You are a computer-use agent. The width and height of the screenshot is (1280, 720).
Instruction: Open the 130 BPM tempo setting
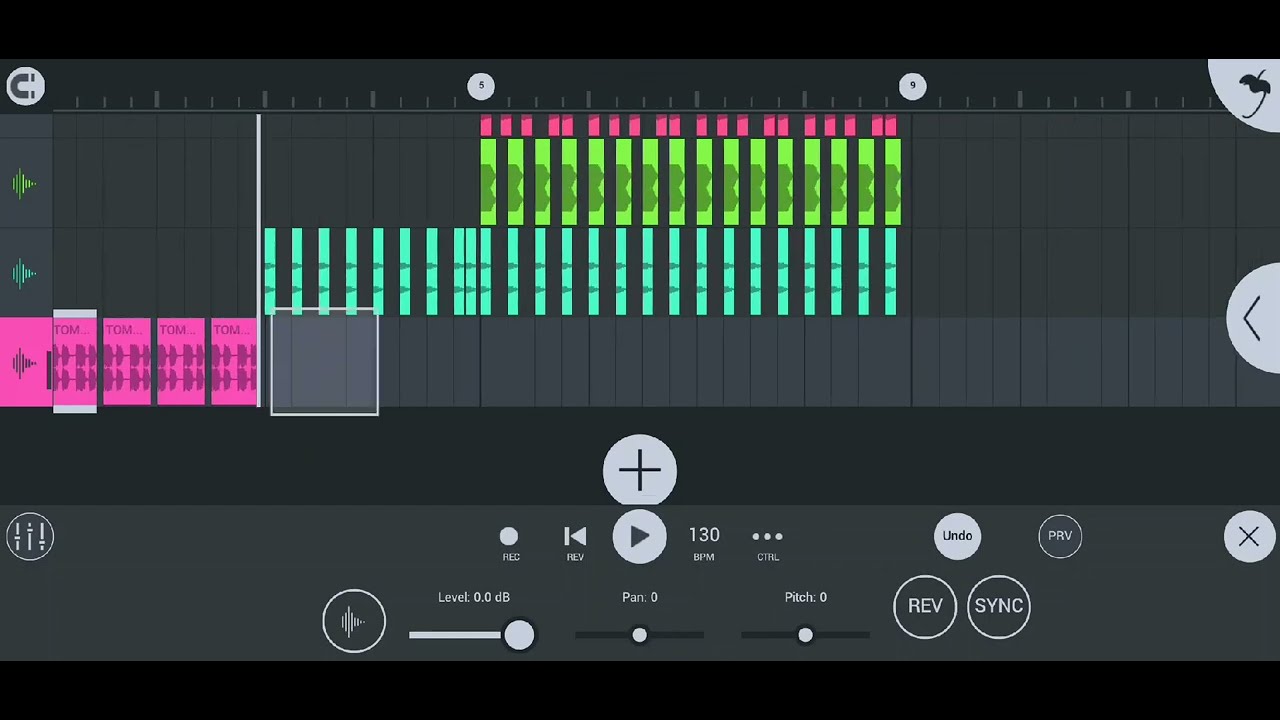[x=704, y=543]
